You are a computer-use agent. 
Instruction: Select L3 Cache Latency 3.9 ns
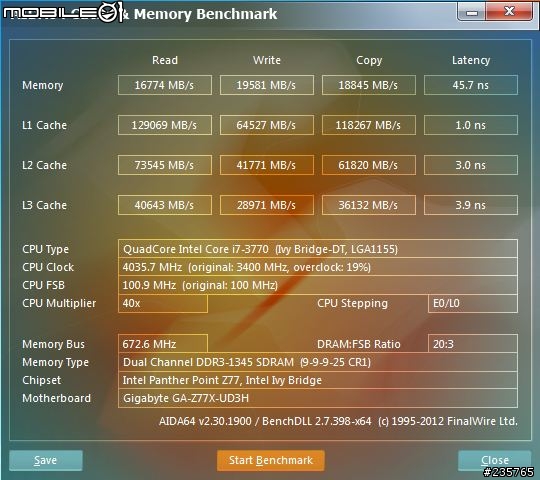(x=471, y=205)
